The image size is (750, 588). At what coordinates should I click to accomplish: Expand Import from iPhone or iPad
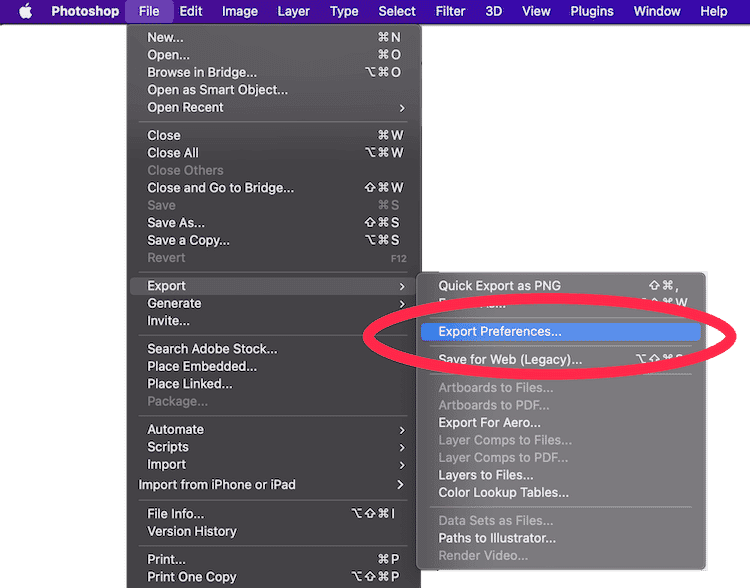(217, 485)
